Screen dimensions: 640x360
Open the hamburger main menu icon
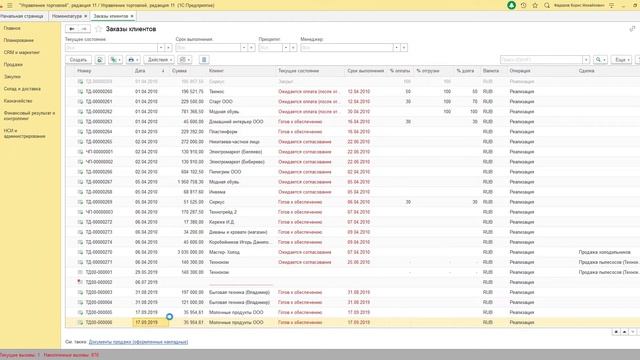click(10, 5)
